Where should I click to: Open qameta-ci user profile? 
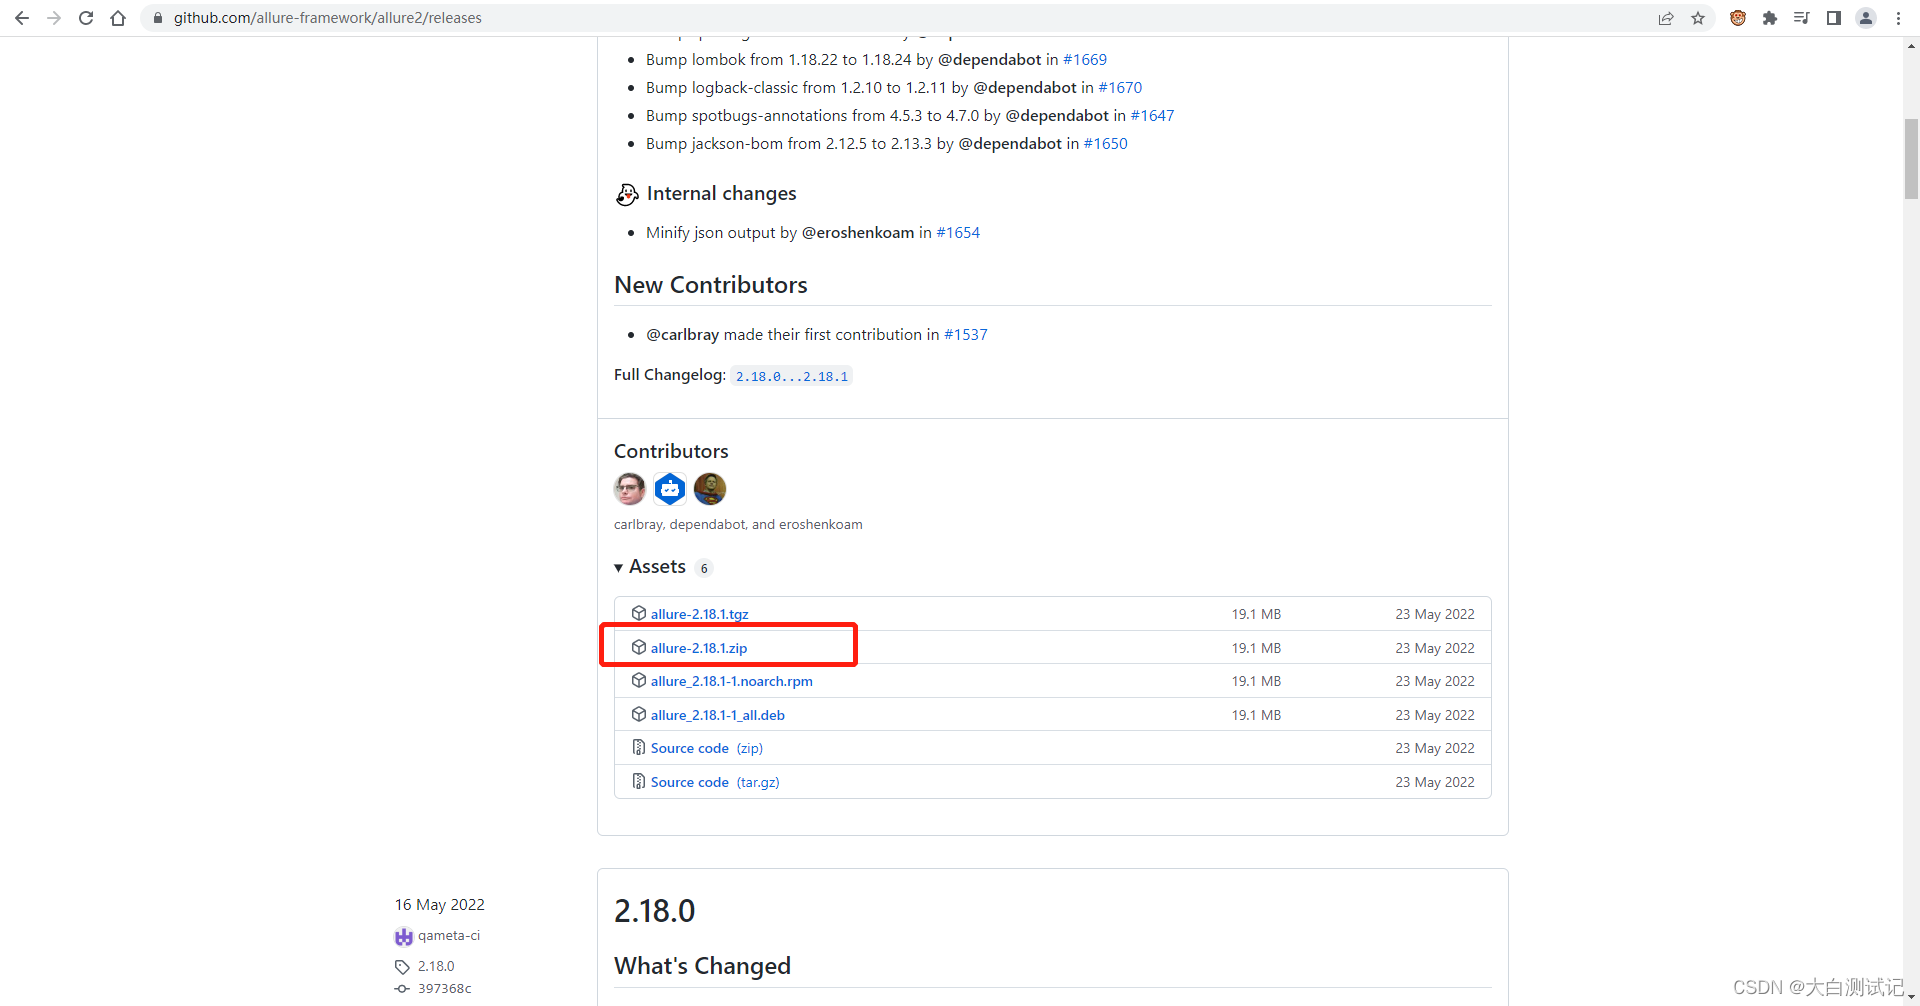(x=449, y=936)
